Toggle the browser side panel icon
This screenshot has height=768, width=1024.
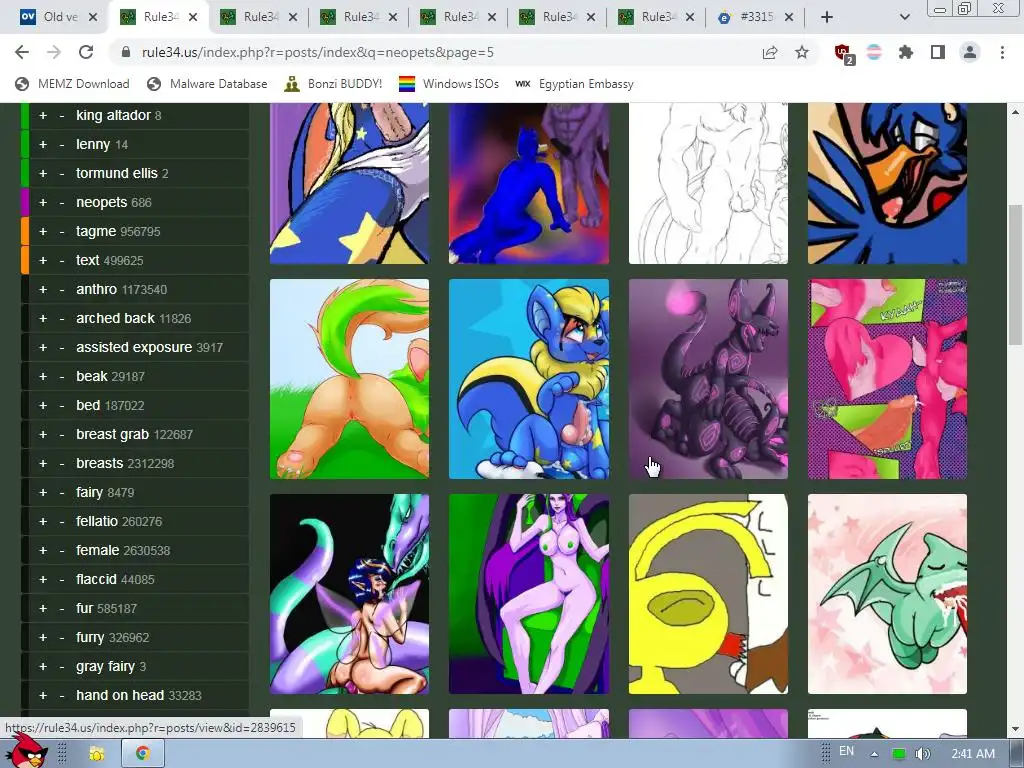(938, 52)
